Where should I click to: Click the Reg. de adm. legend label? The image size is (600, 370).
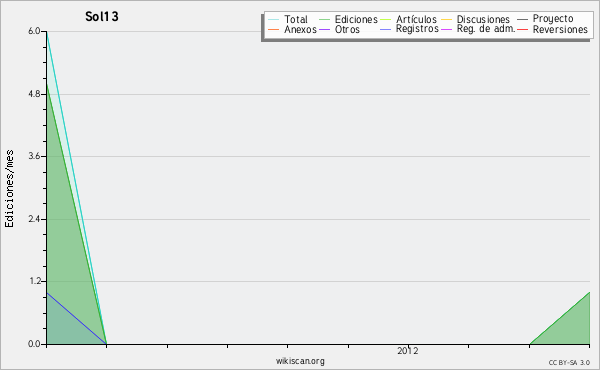pos(486,29)
